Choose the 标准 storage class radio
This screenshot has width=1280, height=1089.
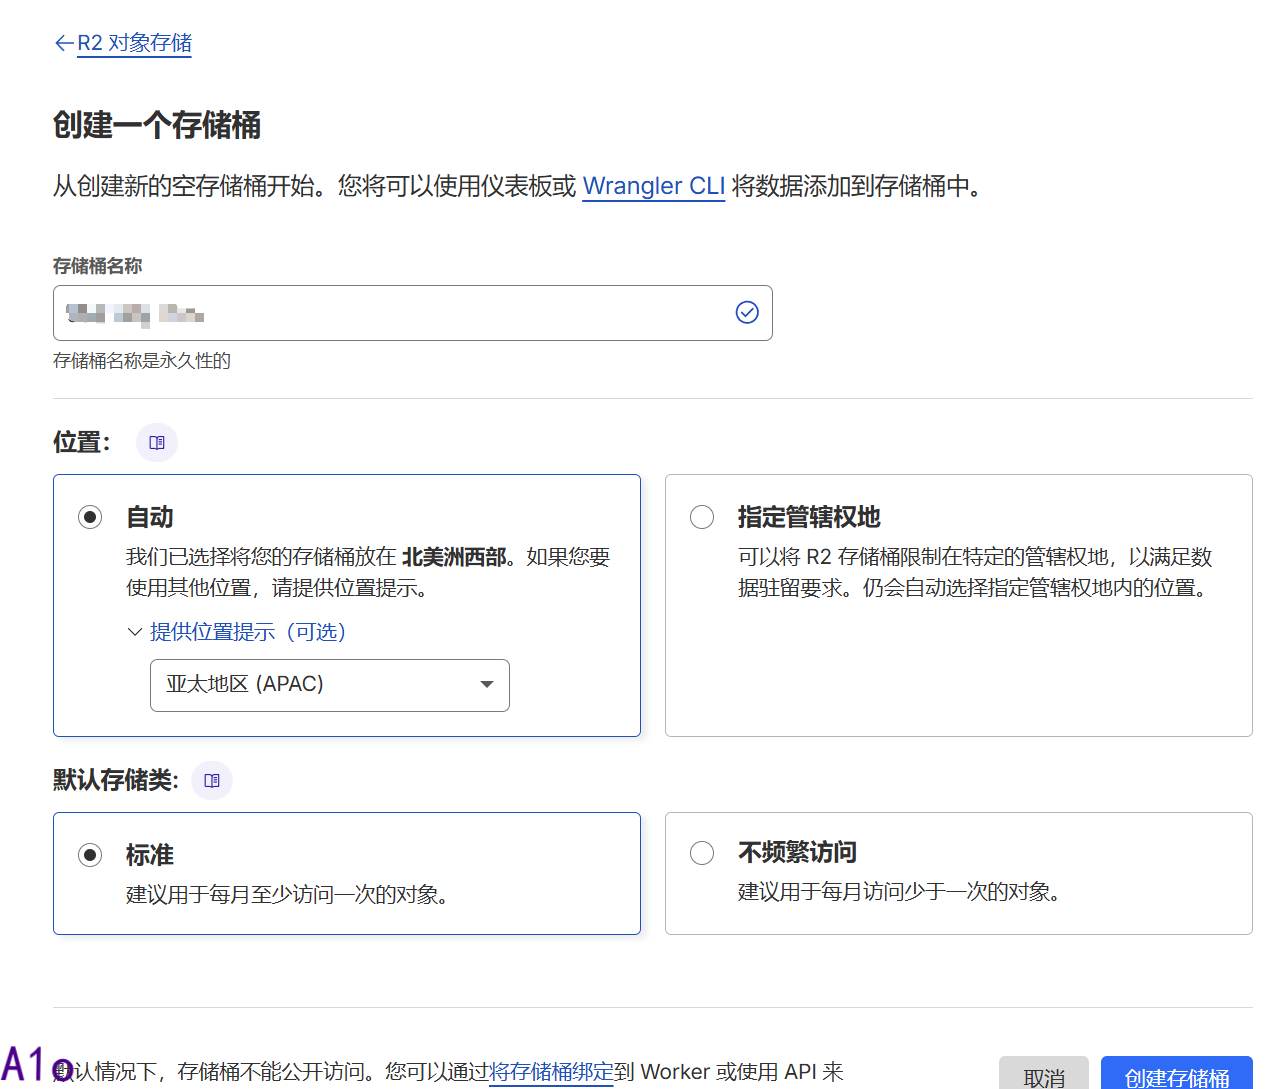point(90,855)
